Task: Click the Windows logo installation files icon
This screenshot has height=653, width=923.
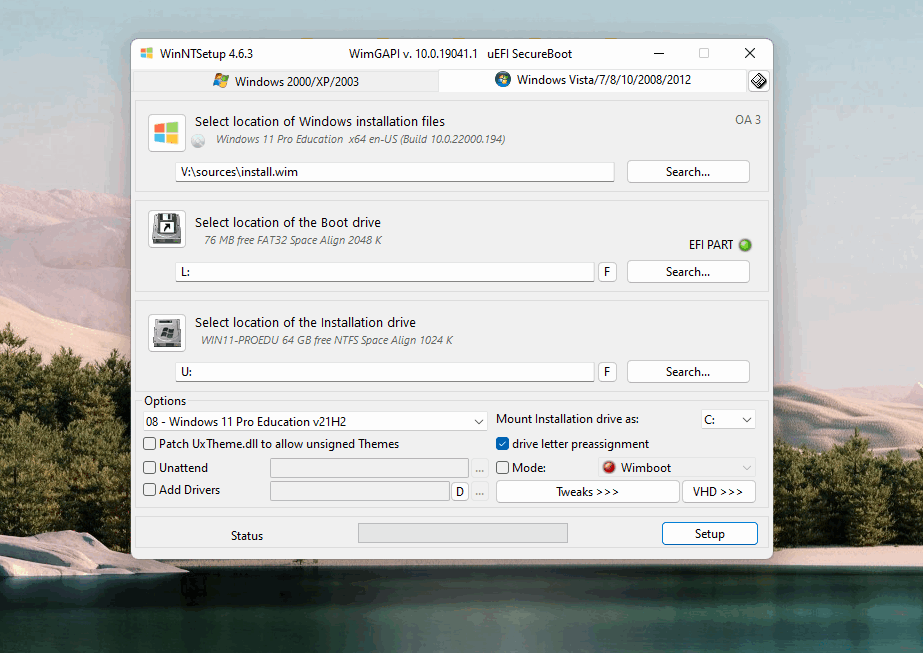Action: pos(167,132)
